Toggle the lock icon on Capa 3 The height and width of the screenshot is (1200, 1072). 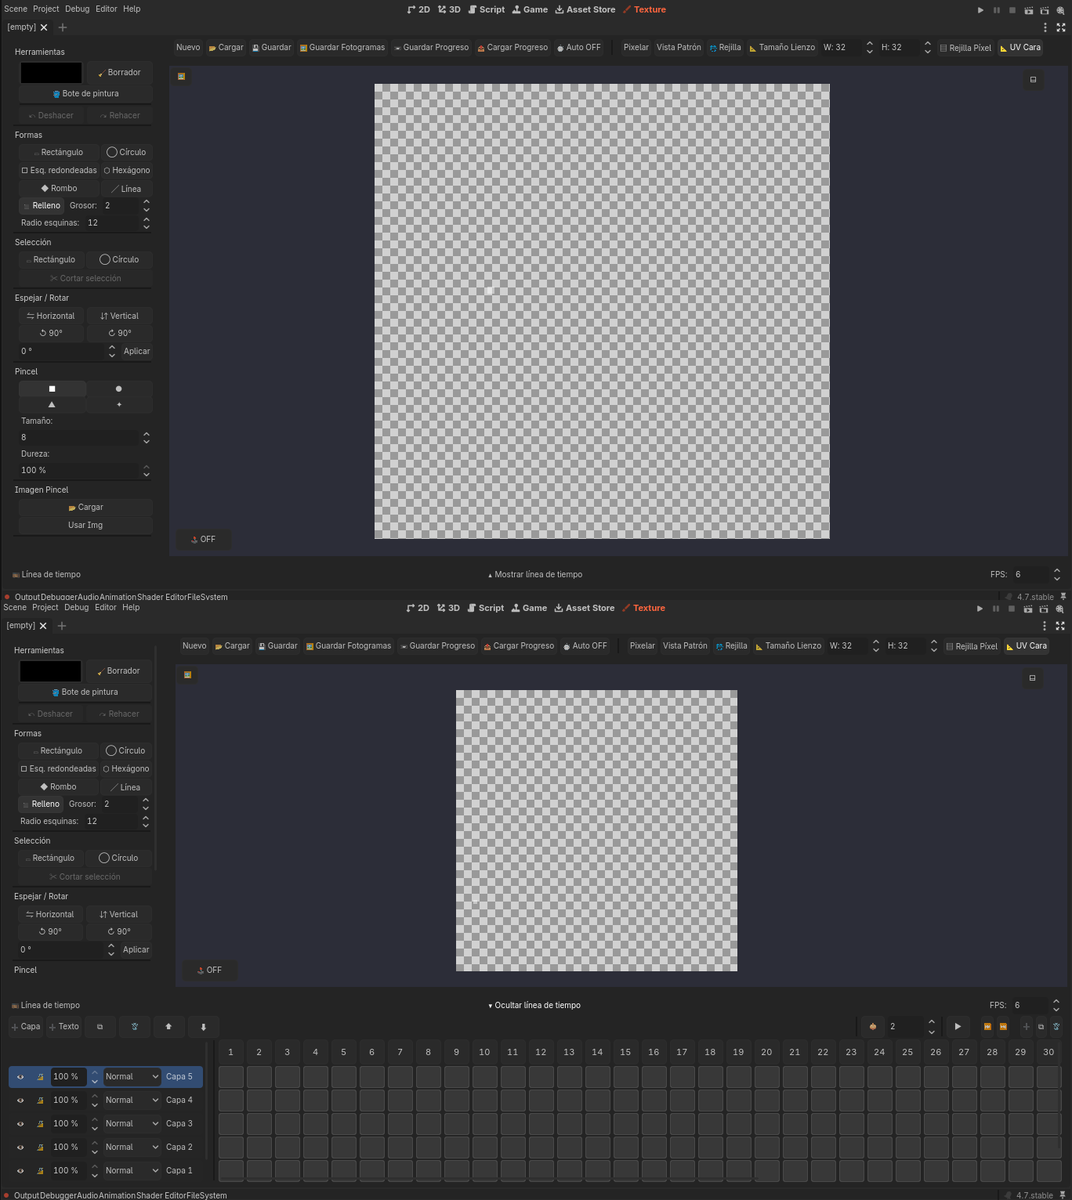point(40,1124)
